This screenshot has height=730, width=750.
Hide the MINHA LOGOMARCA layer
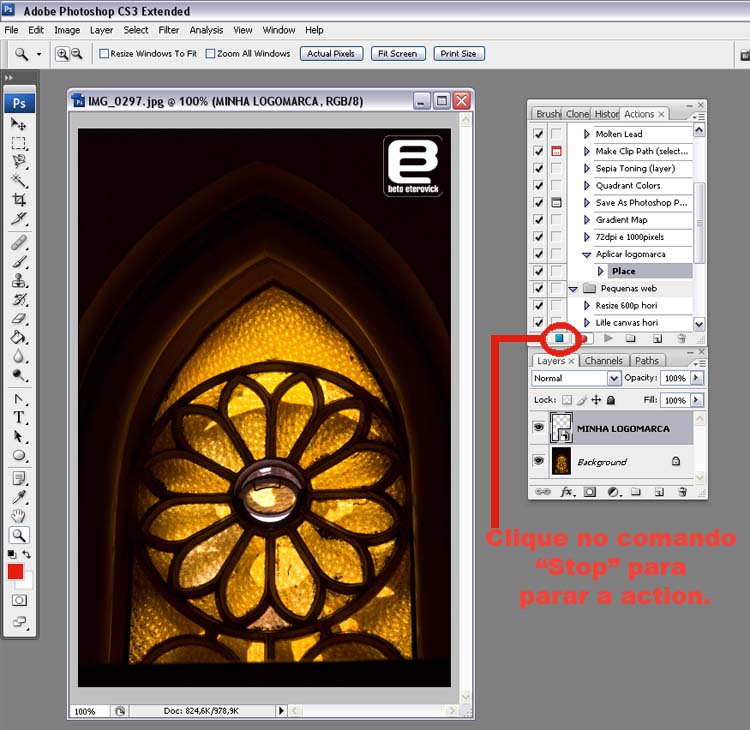coord(538,428)
